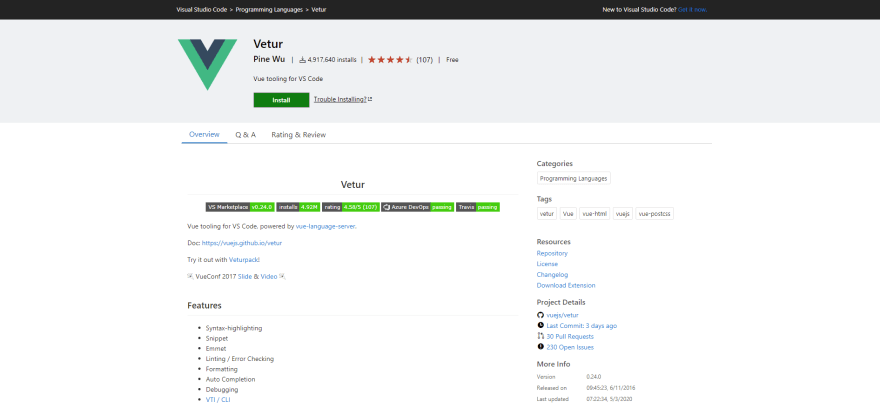The width and height of the screenshot is (880, 408).
Task: Open the VTI / CLI feature link
Action: click(218, 400)
